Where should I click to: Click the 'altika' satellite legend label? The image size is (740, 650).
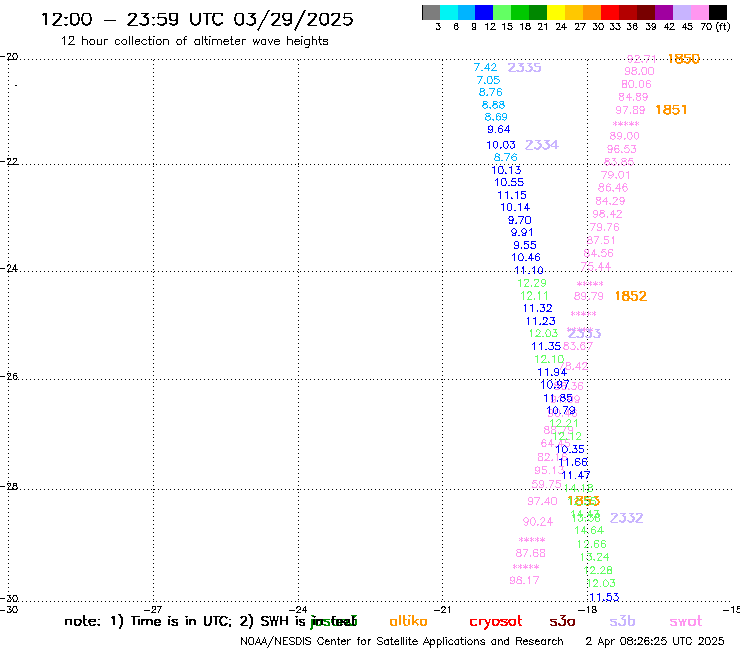click(408, 621)
